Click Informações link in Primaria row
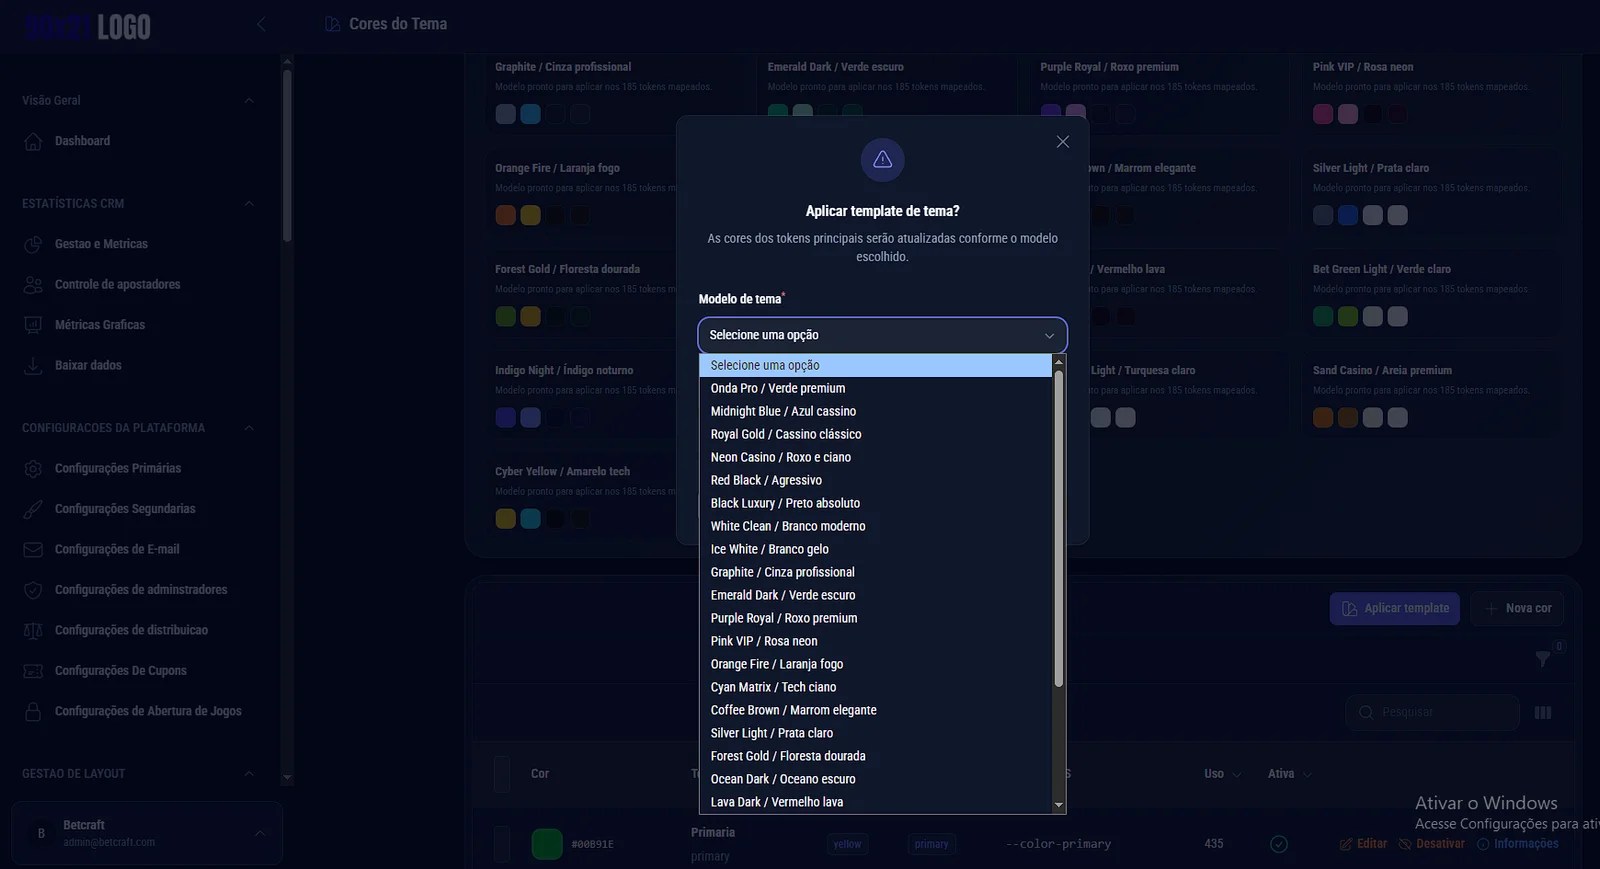This screenshot has height=869, width=1600. pyautogui.click(x=1518, y=844)
